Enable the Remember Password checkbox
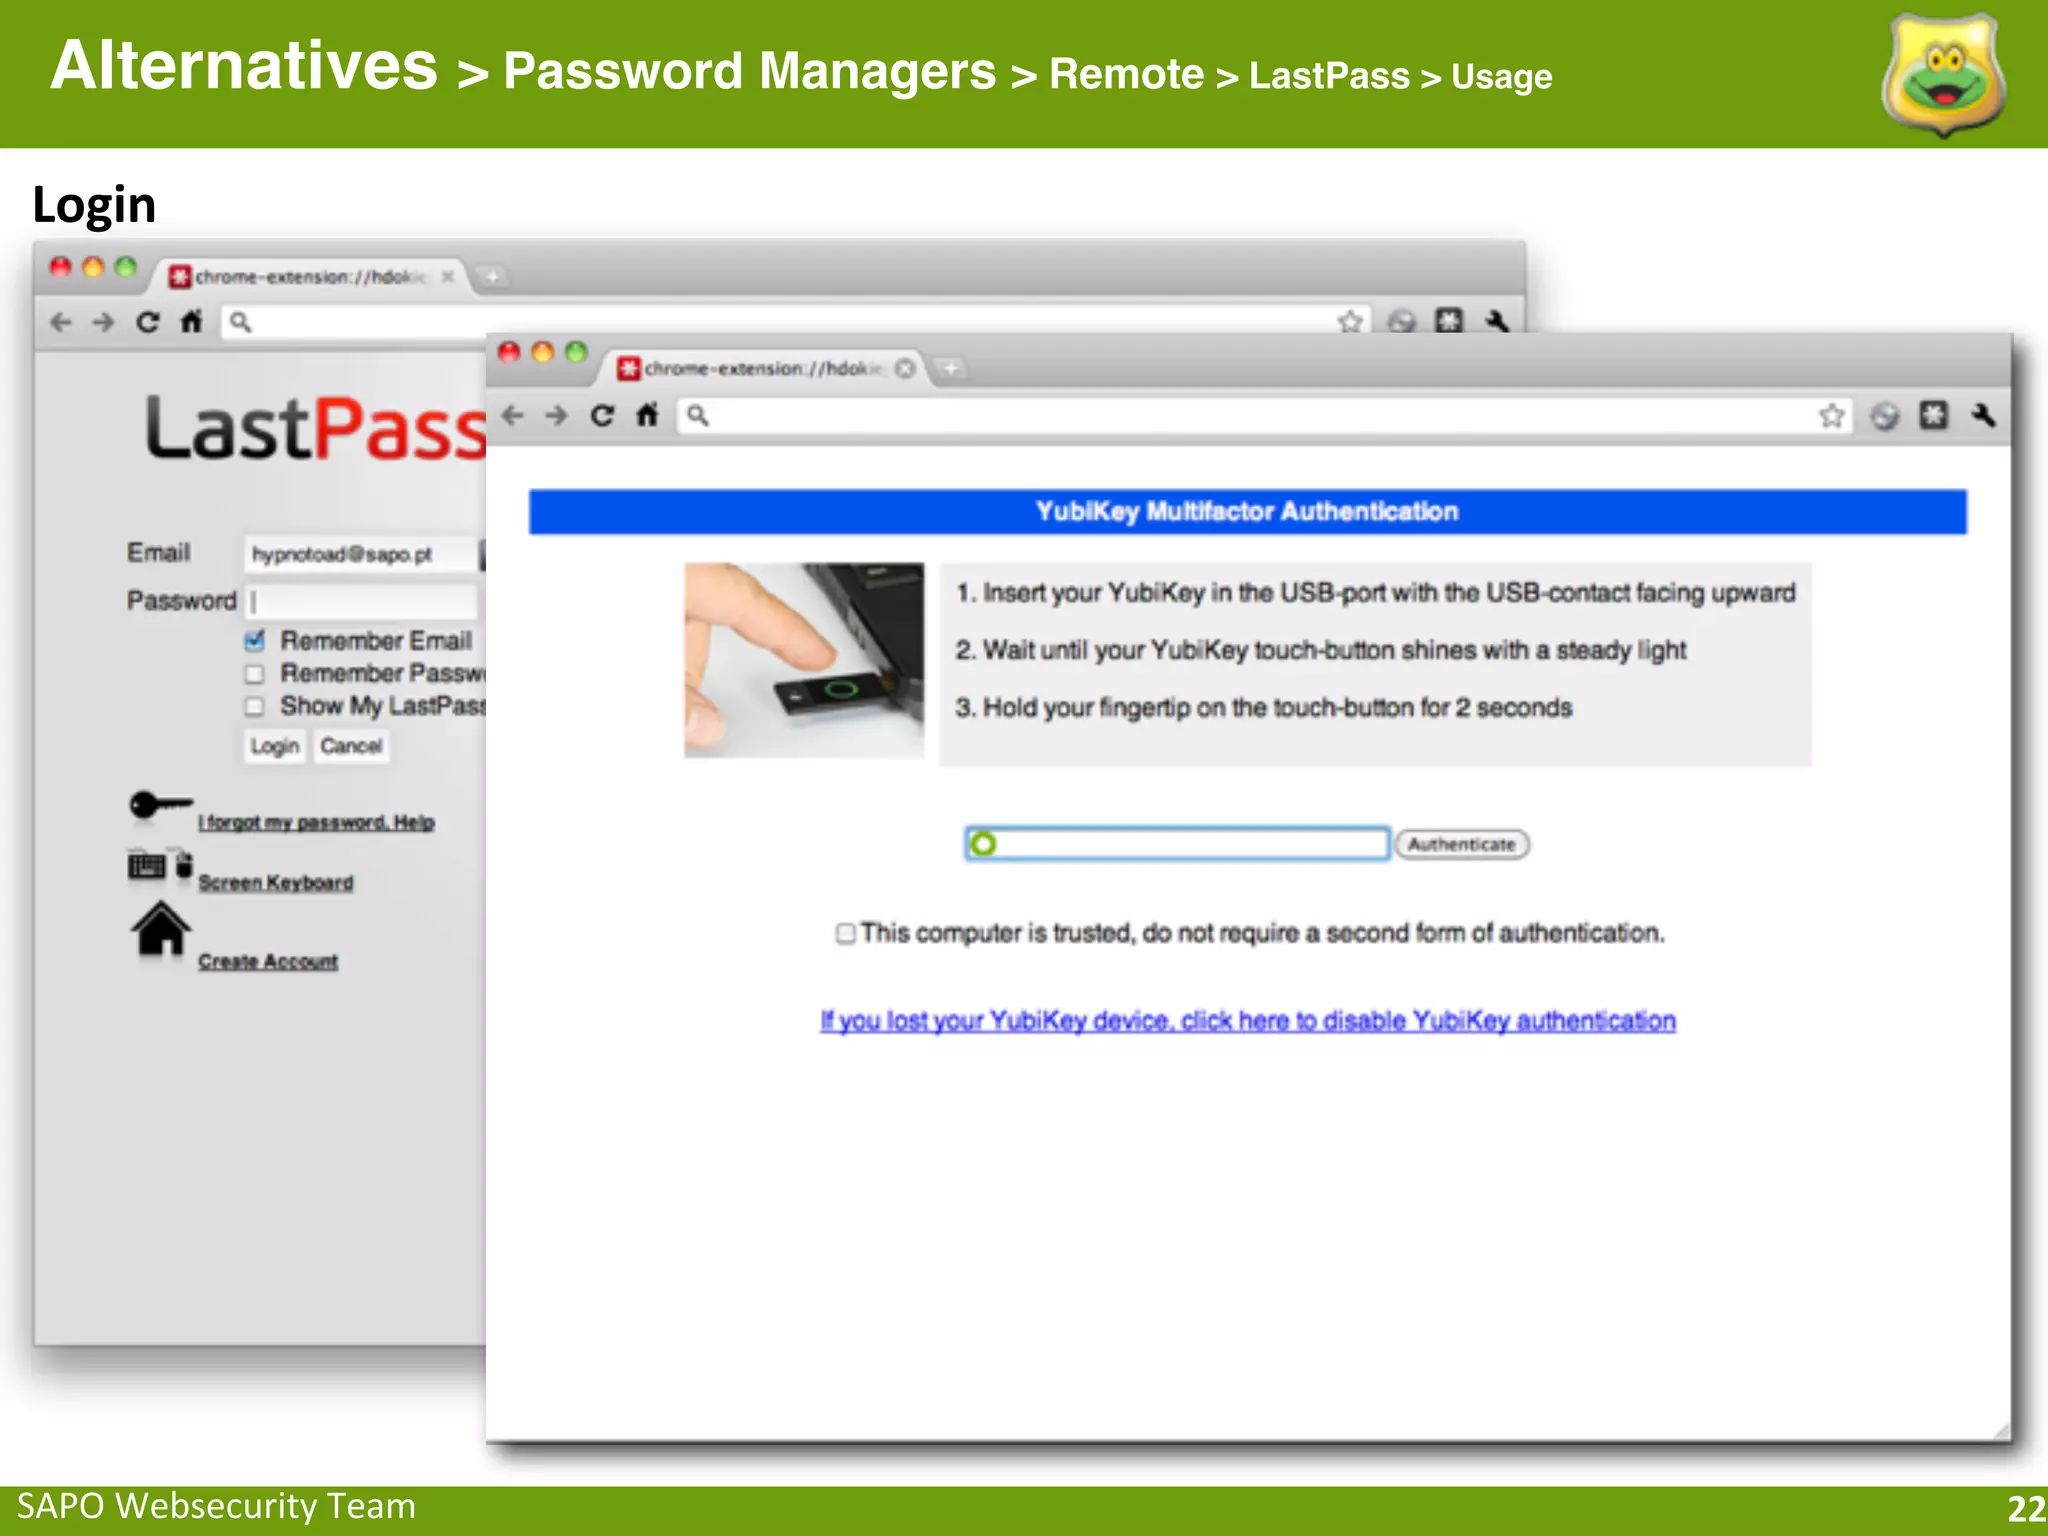 [x=255, y=674]
